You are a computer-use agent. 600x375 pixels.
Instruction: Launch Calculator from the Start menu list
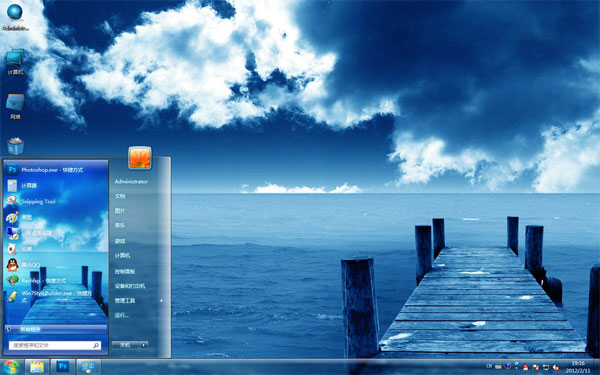click(56, 186)
